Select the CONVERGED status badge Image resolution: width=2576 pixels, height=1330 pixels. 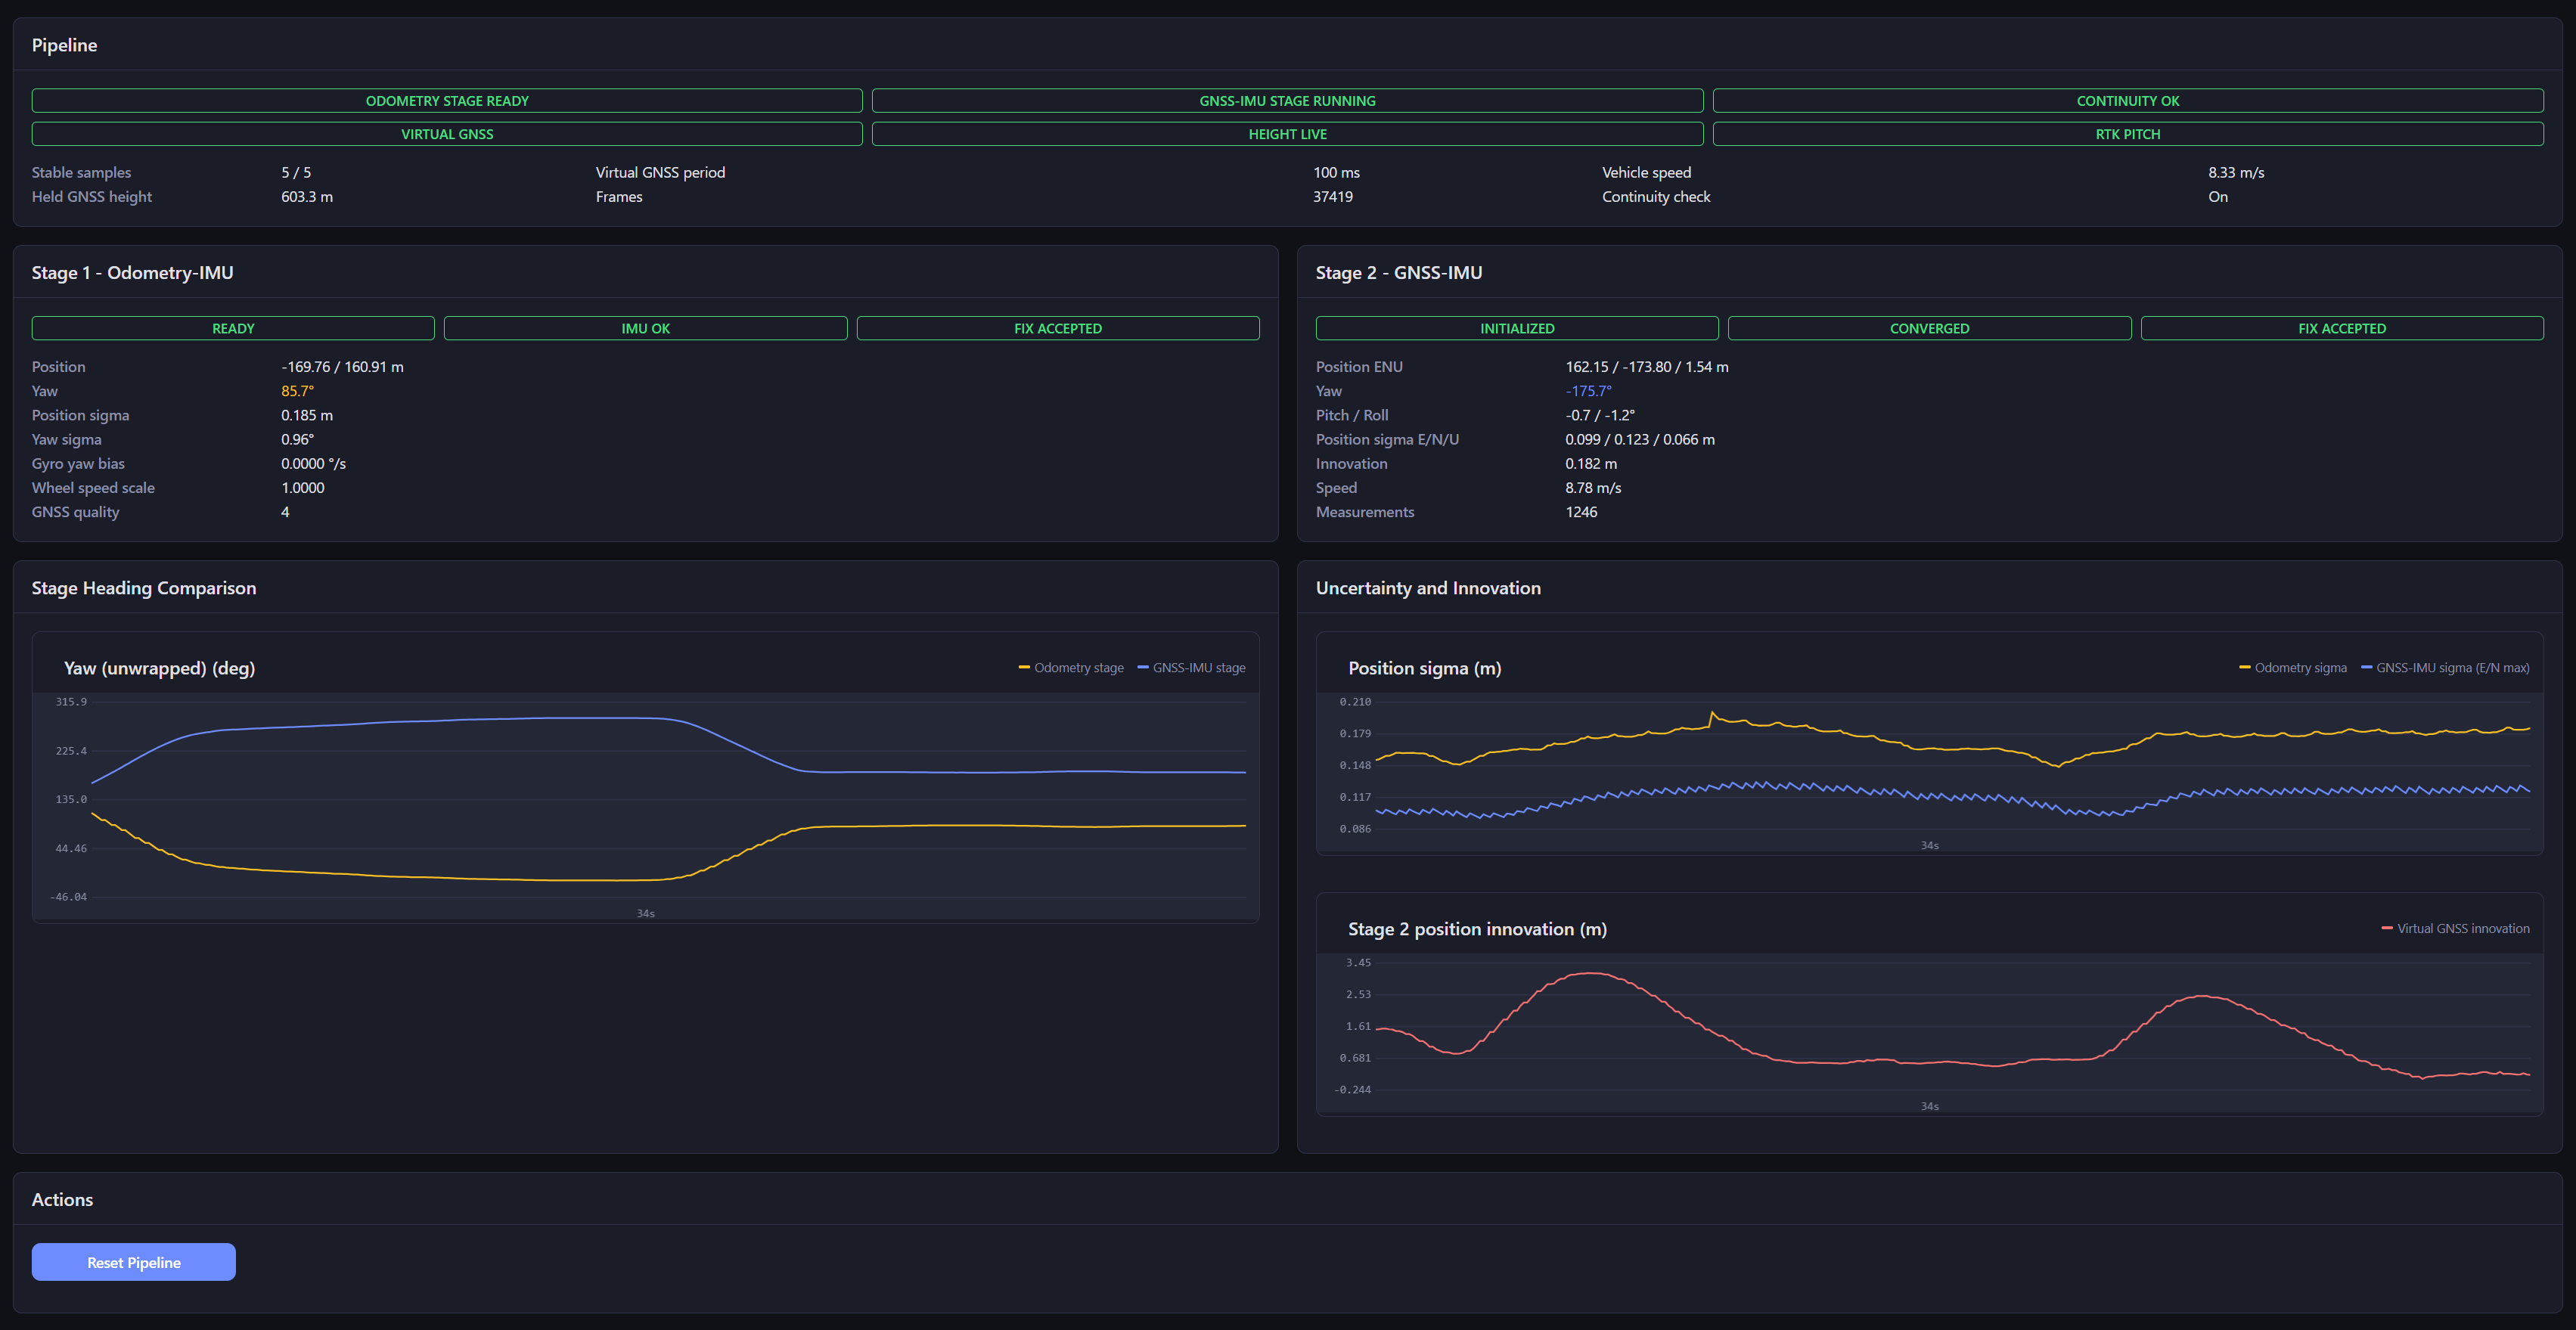click(x=1929, y=328)
